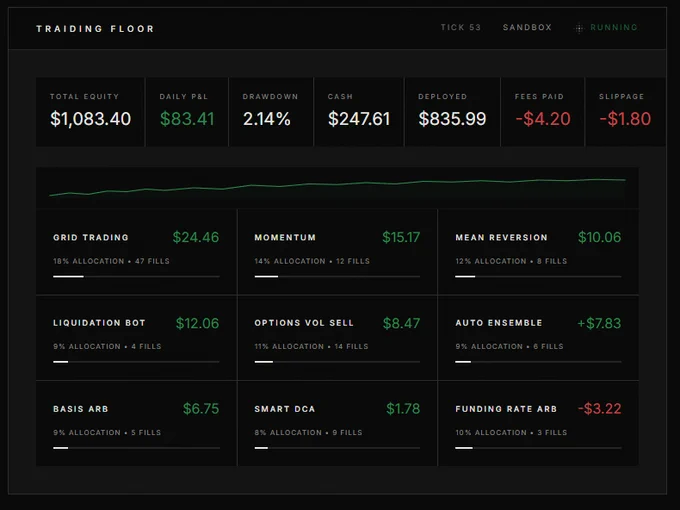680x510 pixels.
Task: Open the FUNDING RATE ARB label
Action: pyautogui.click(x=506, y=409)
